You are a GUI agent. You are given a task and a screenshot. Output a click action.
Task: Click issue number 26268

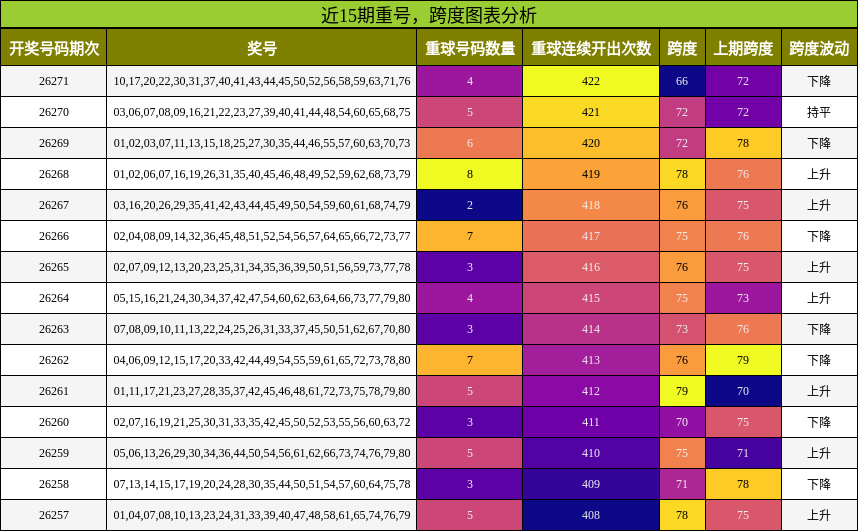click(x=54, y=174)
